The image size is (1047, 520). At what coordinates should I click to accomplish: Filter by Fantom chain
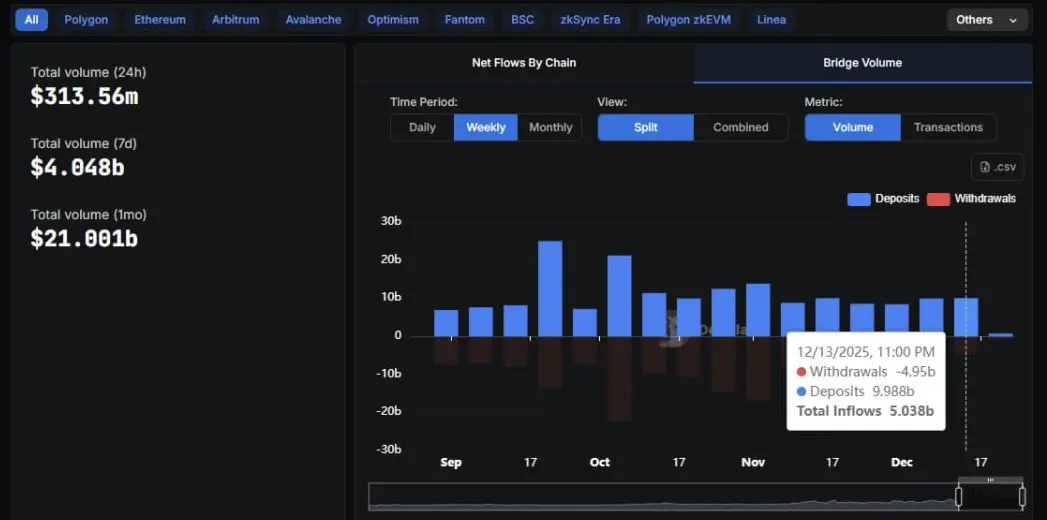[465, 19]
